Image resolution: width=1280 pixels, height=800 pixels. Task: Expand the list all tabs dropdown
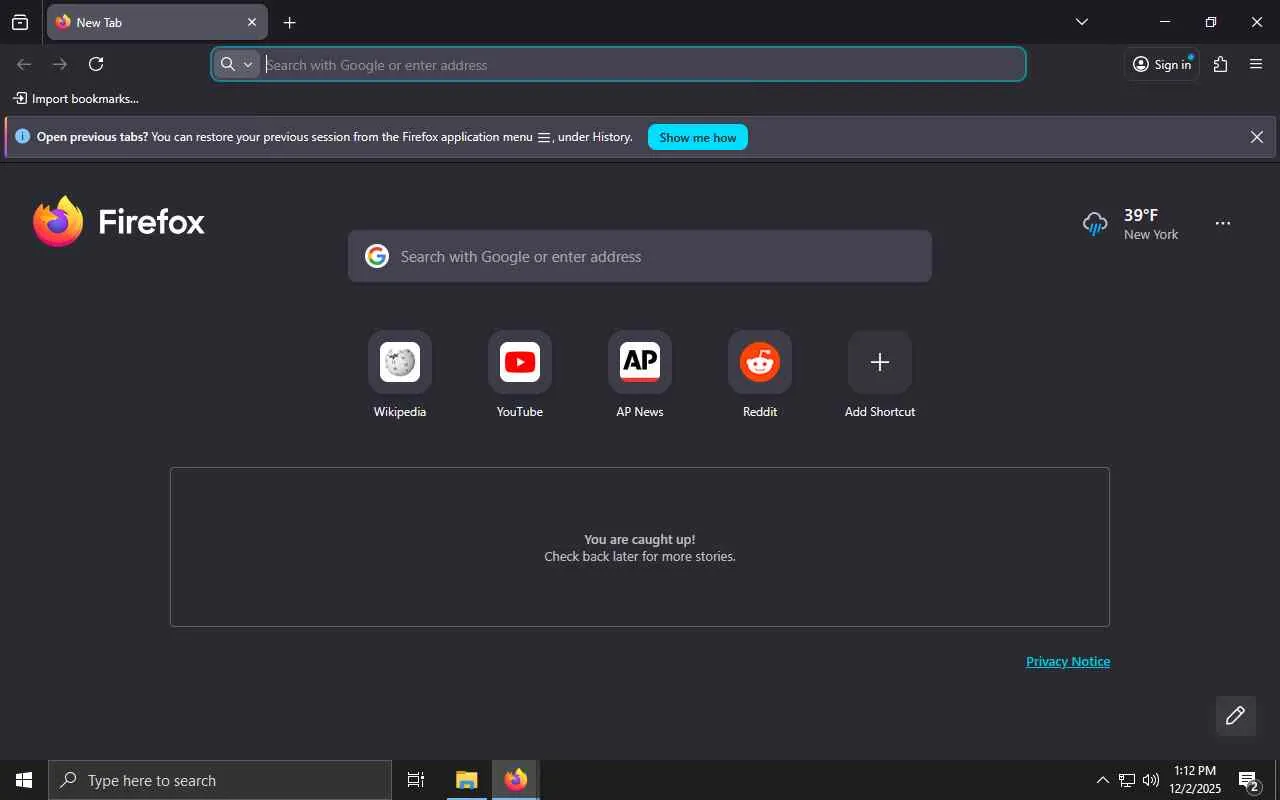coord(1082,22)
